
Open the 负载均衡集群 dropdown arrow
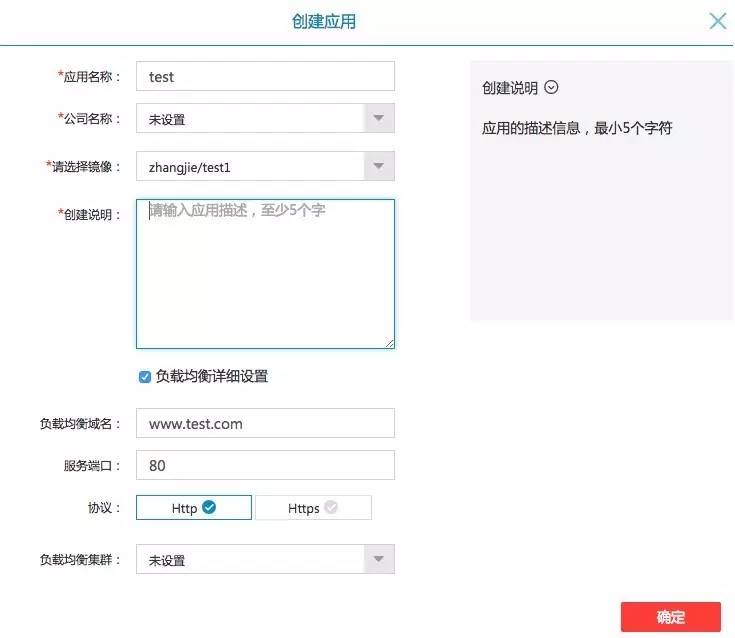tap(379, 559)
